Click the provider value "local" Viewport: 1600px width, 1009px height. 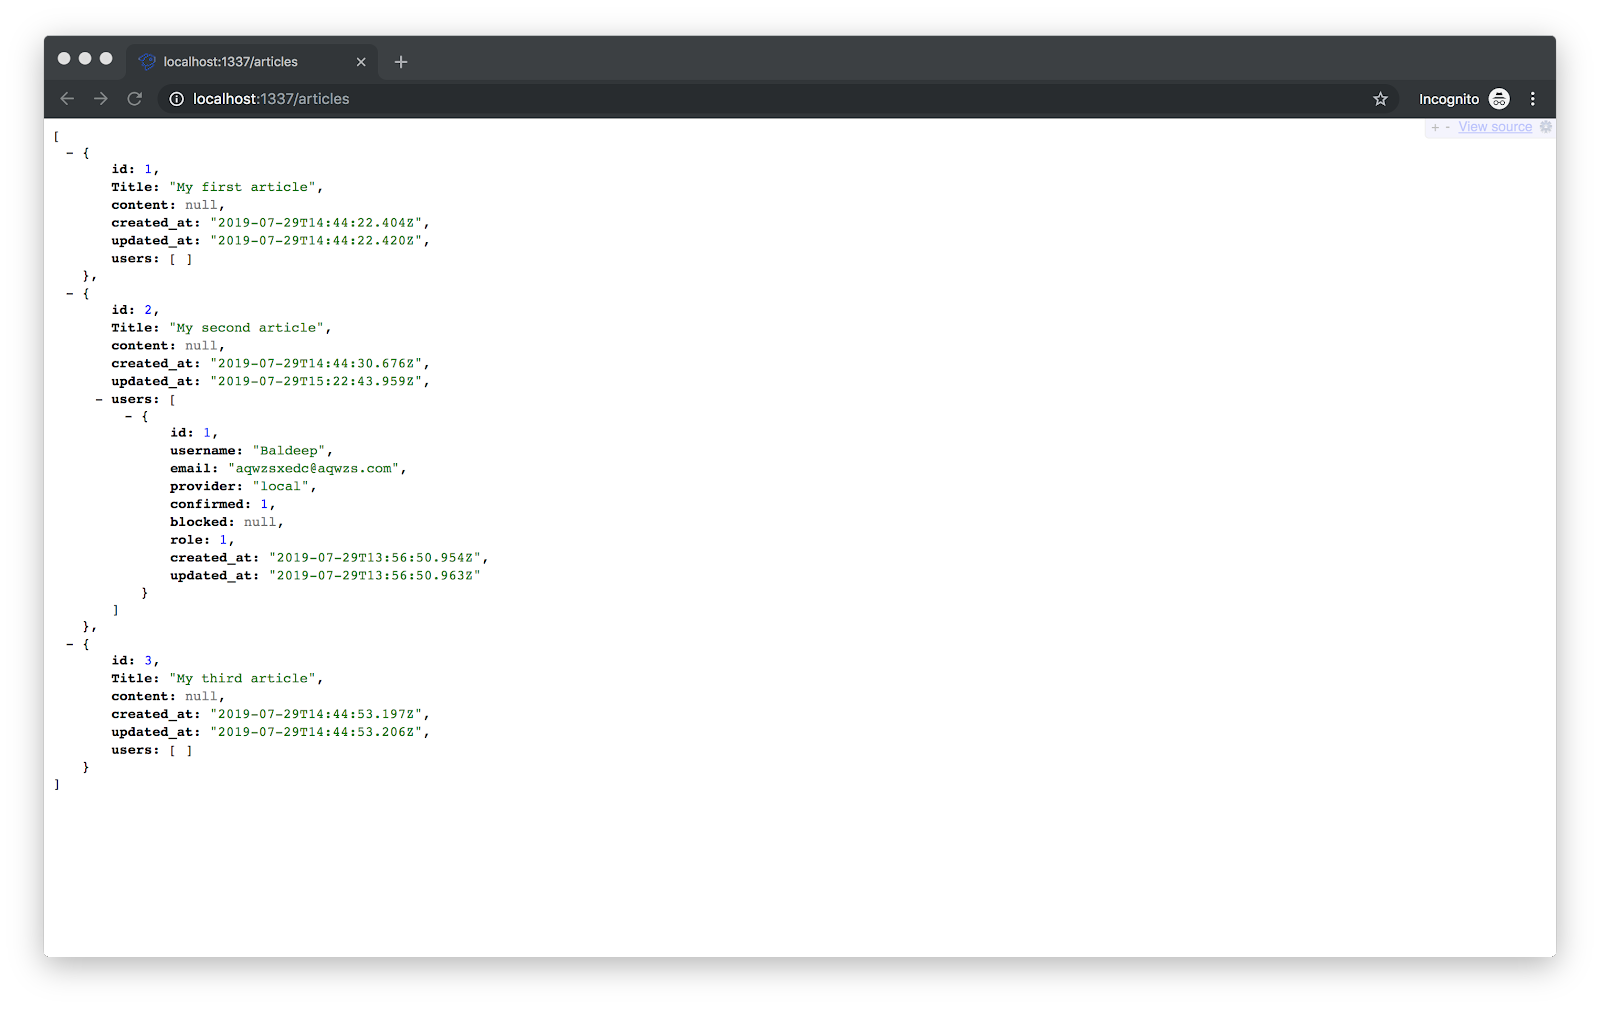pos(280,486)
